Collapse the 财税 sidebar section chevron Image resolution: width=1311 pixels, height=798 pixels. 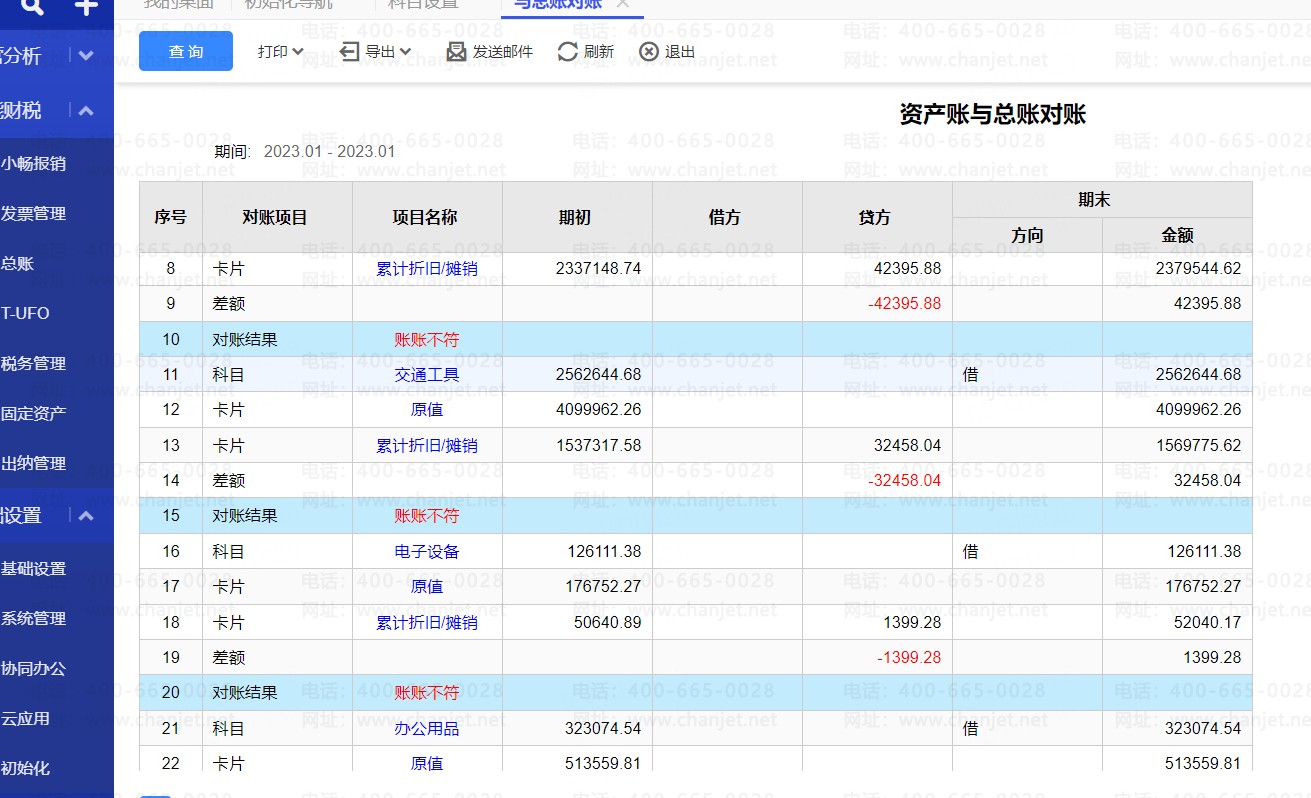point(86,111)
